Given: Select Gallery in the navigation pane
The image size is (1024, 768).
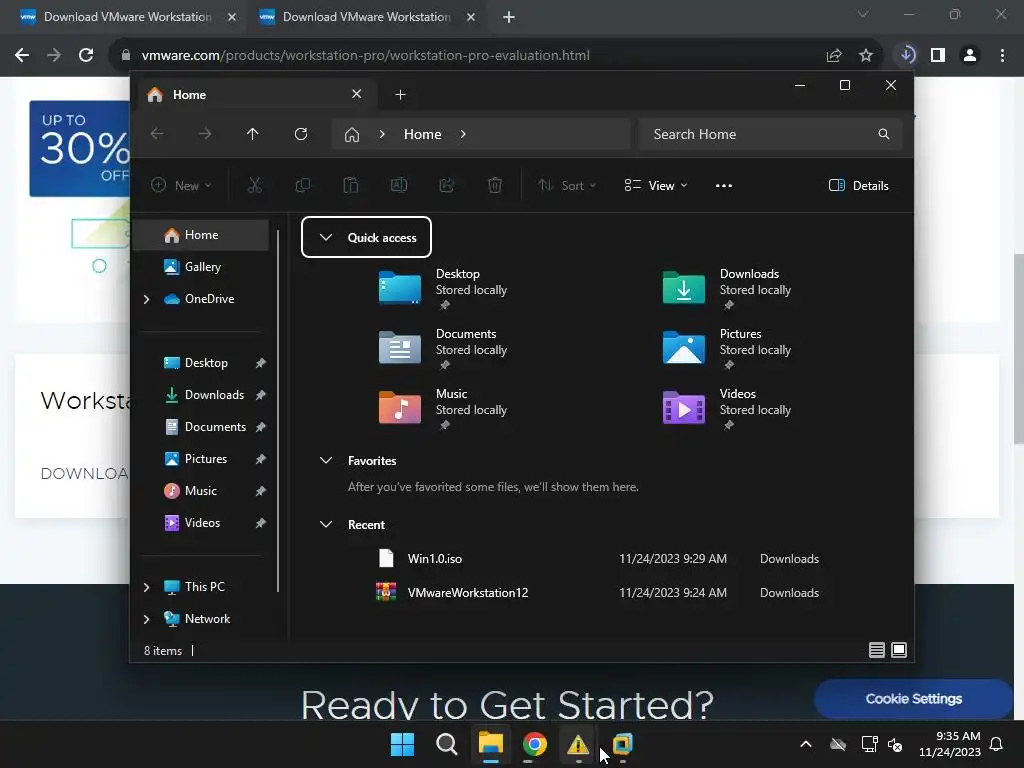Looking at the screenshot, I should coord(202,267).
